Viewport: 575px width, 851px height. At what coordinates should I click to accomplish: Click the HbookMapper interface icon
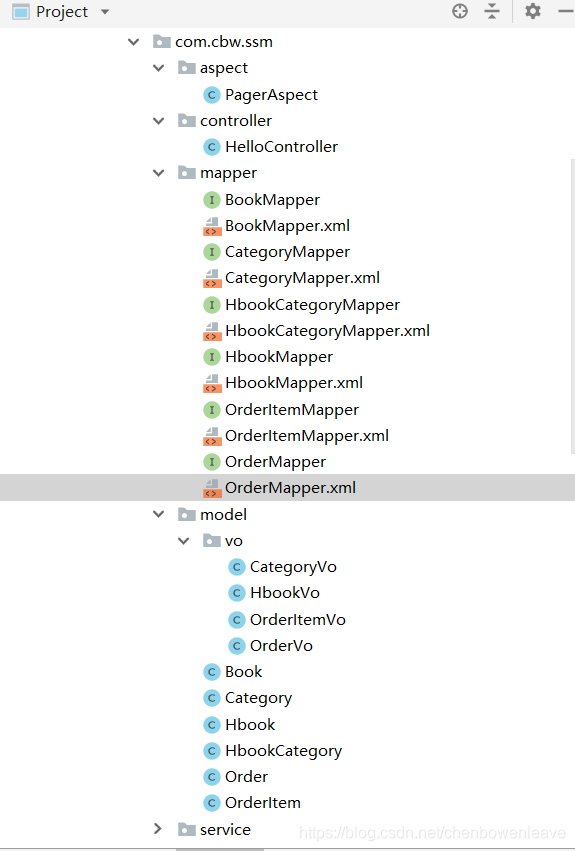(211, 357)
